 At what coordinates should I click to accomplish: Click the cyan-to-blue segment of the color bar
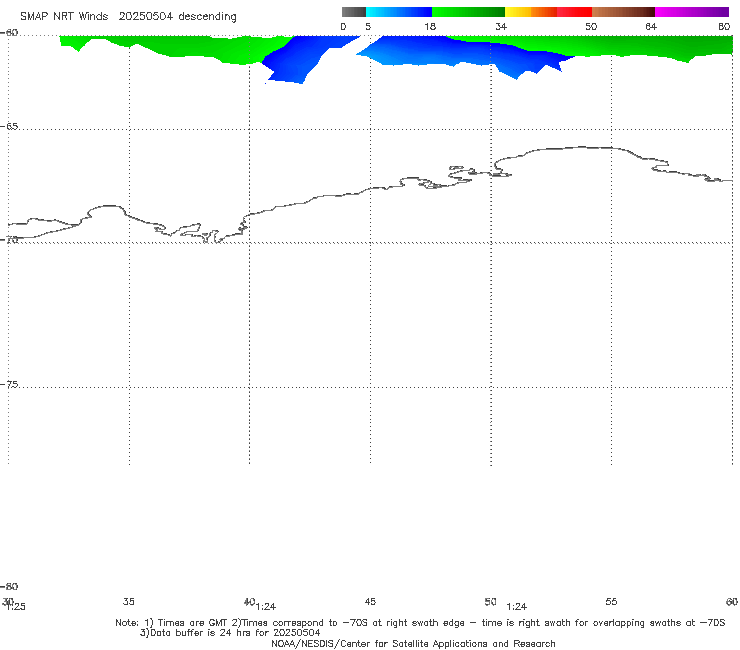pyautogui.click(x=399, y=12)
